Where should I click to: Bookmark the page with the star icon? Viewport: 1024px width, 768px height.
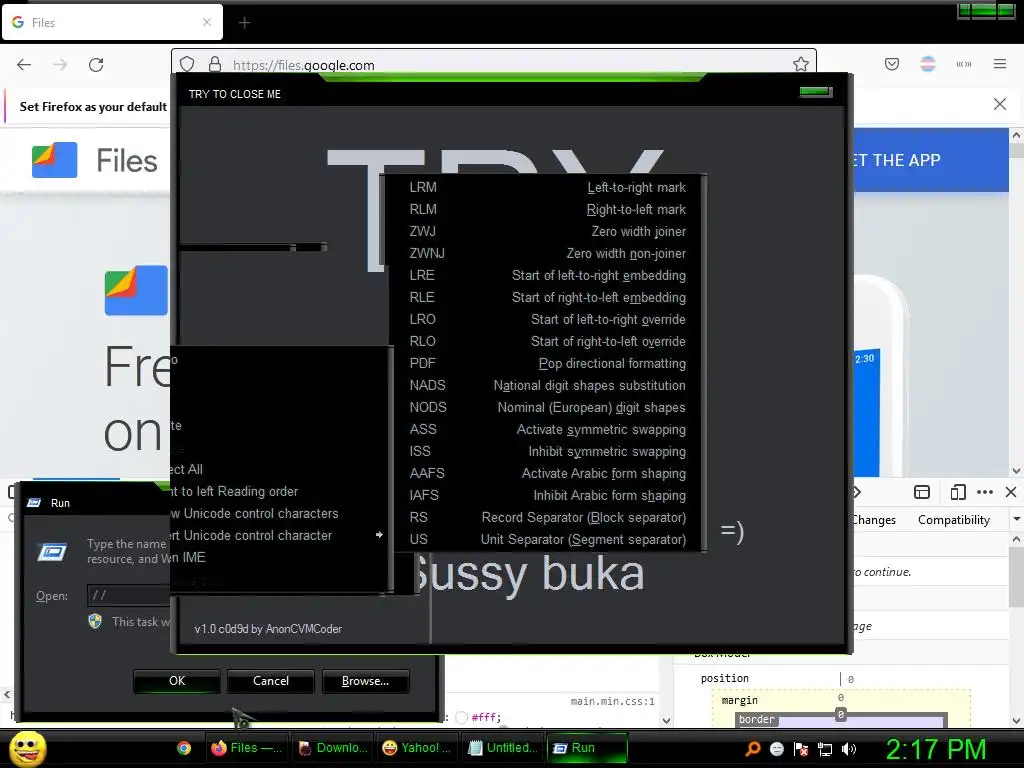pos(801,64)
